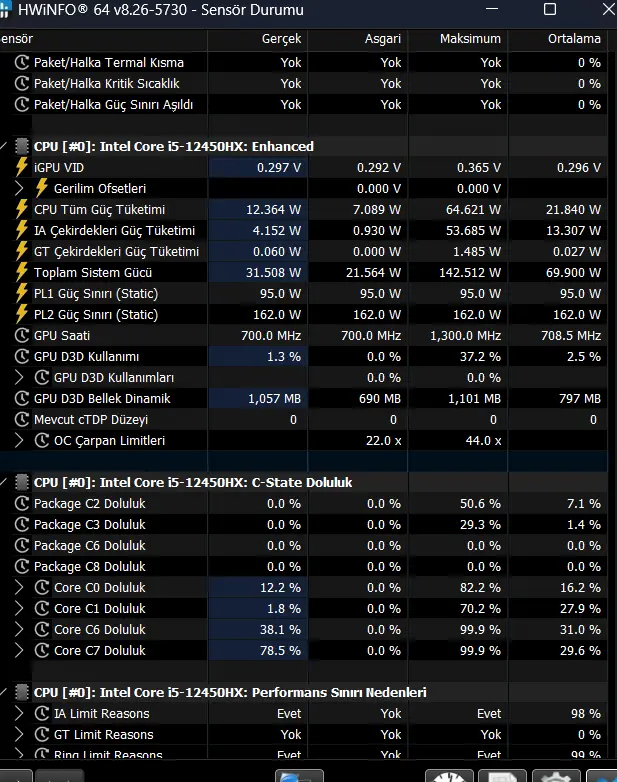Click clock icon beside Package C3 Doluluk
Viewport: 617px width, 782px height.
pos(22,524)
